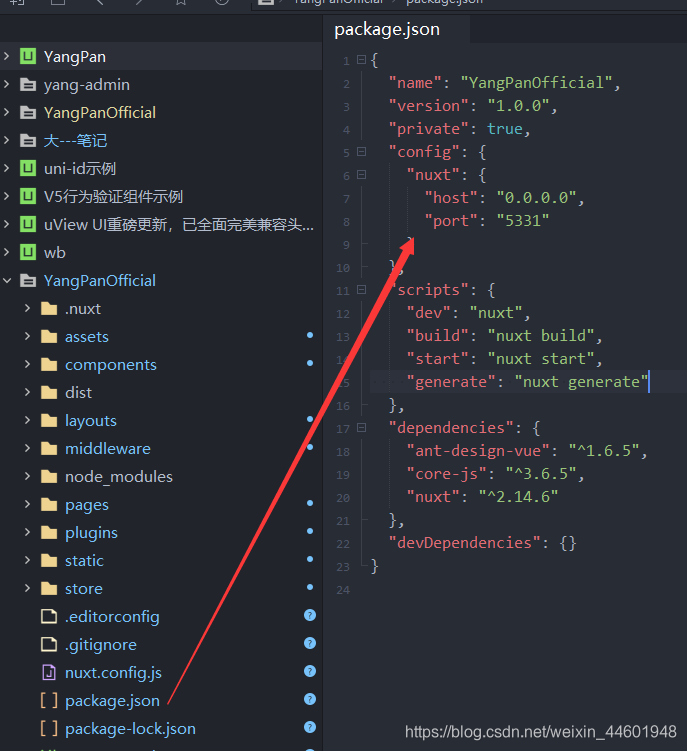Select the layouts folder label
Screen dimensions: 687x751
pyautogui.click(x=91, y=421)
